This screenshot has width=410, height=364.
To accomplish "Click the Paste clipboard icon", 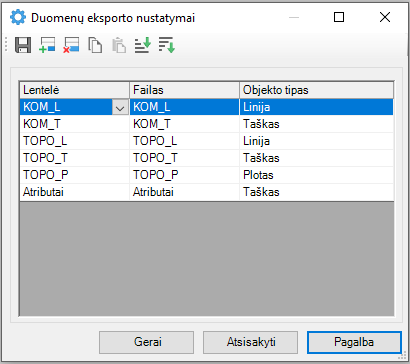I will click(119, 45).
